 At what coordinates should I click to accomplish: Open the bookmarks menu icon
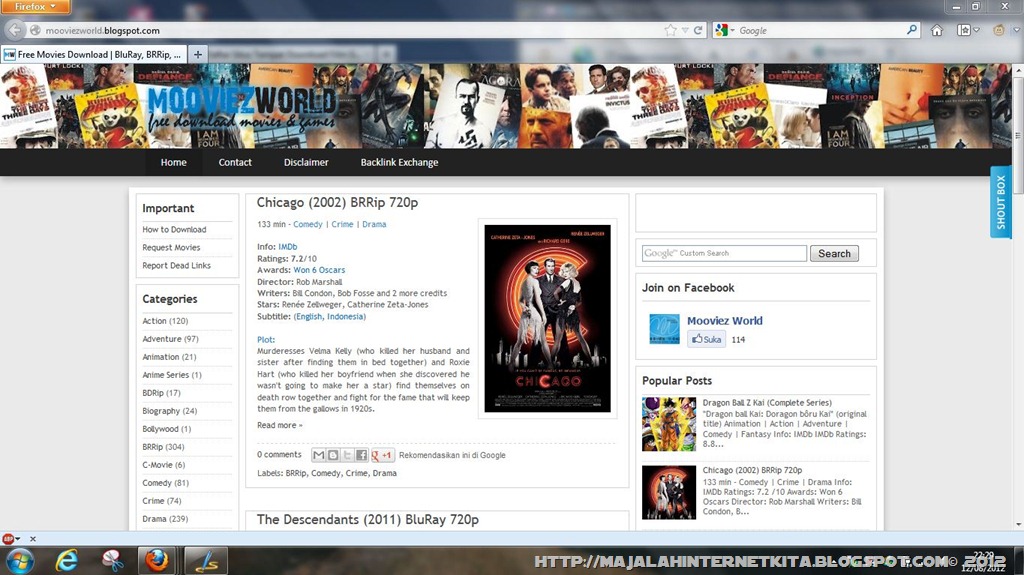point(964,30)
